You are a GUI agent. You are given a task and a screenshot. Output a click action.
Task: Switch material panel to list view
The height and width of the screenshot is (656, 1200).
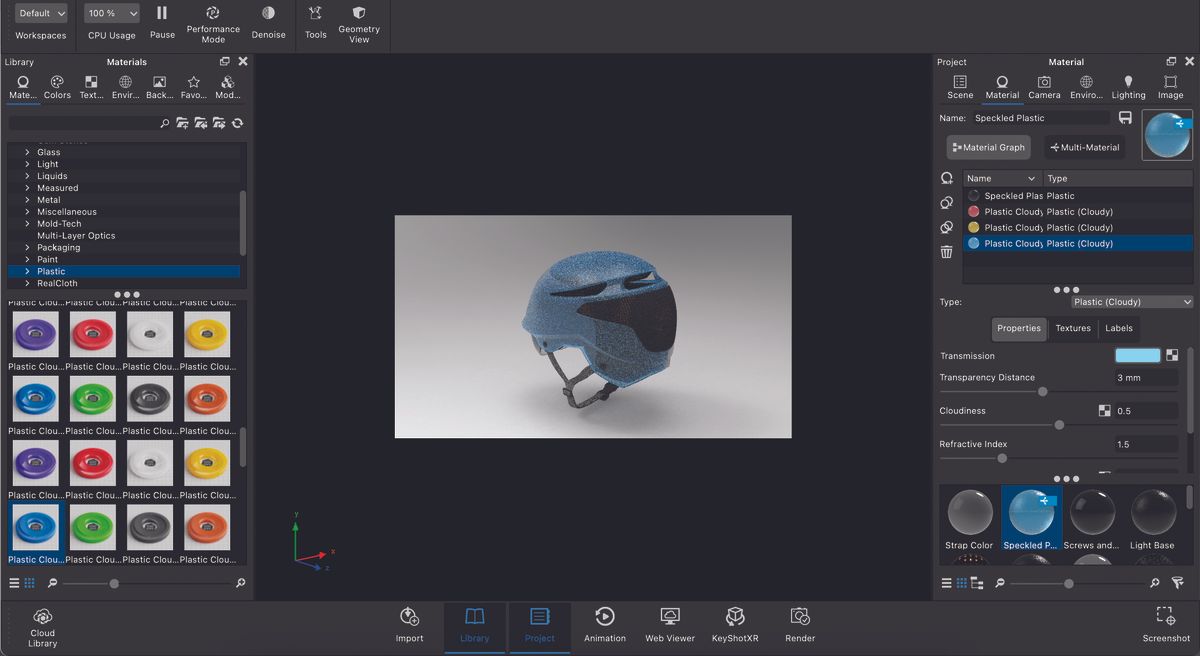pos(946,583)
